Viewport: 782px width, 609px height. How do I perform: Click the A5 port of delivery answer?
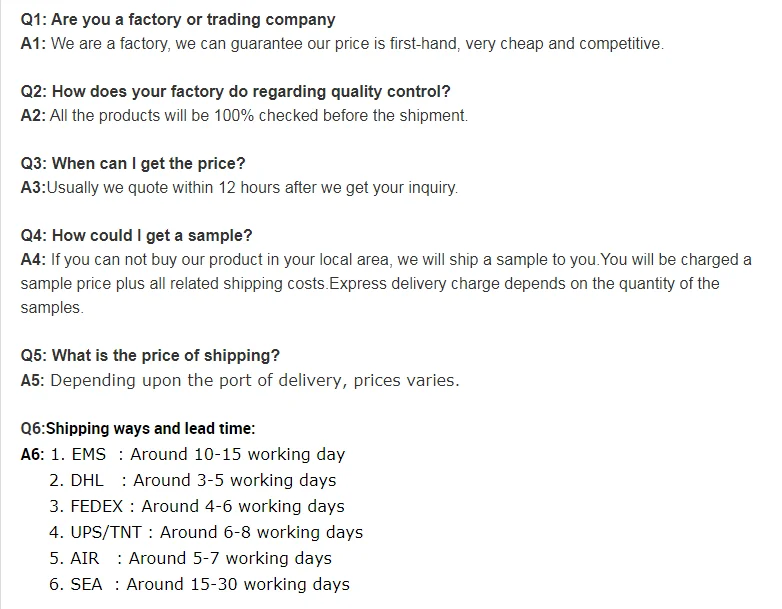[240, 381]
